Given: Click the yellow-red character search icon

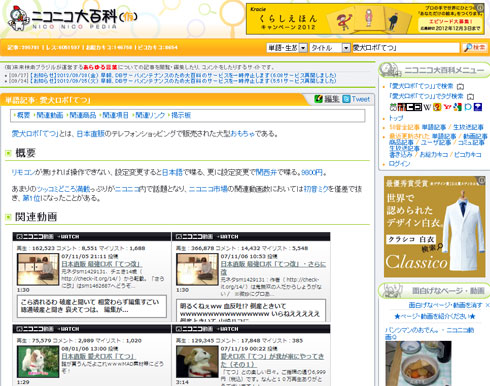Looking at the screenshot, I should (x=437, y=107).
